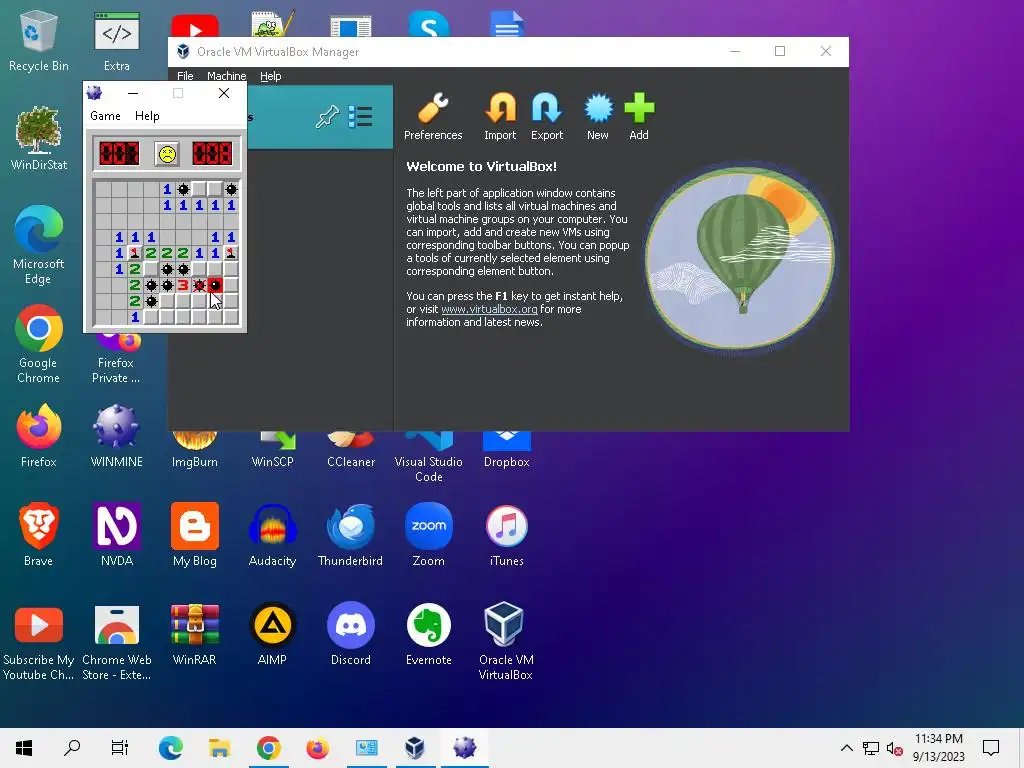
Task: Open Machine menu in VirtualBox Manager
Action: click(x=226, y=76)
